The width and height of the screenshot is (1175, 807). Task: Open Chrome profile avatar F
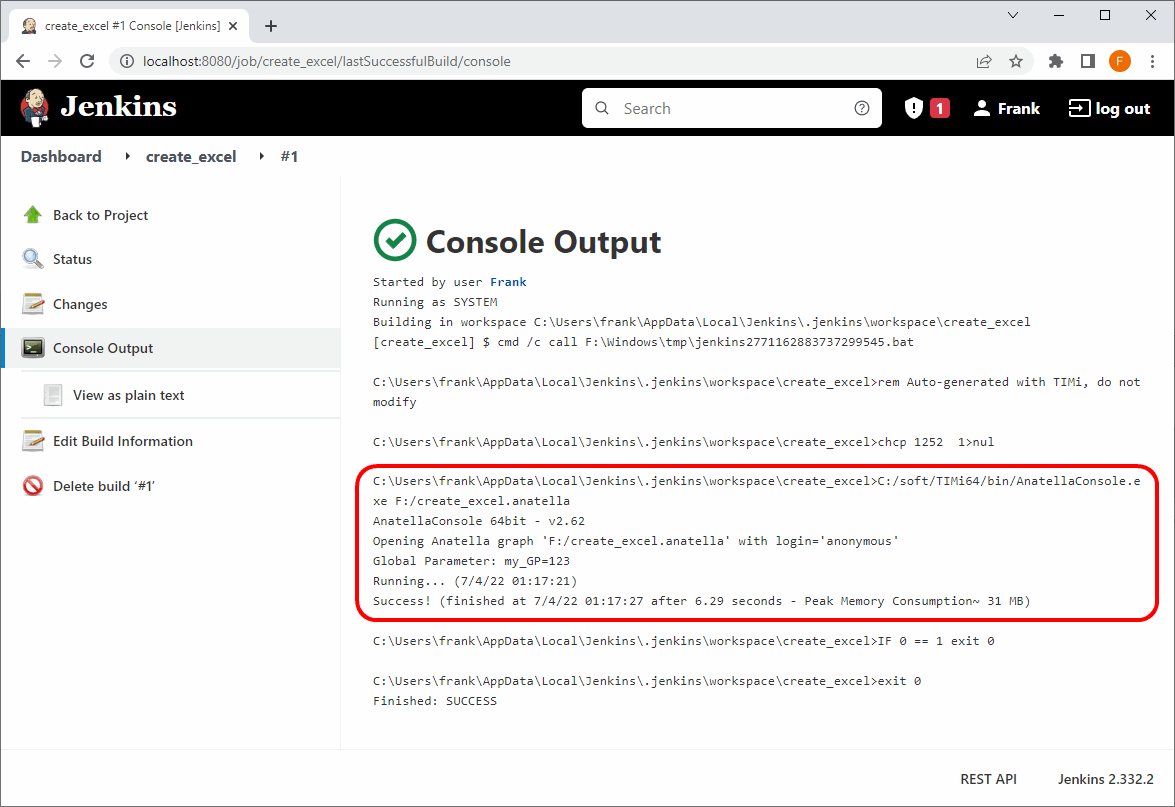tap(1120, 61)
